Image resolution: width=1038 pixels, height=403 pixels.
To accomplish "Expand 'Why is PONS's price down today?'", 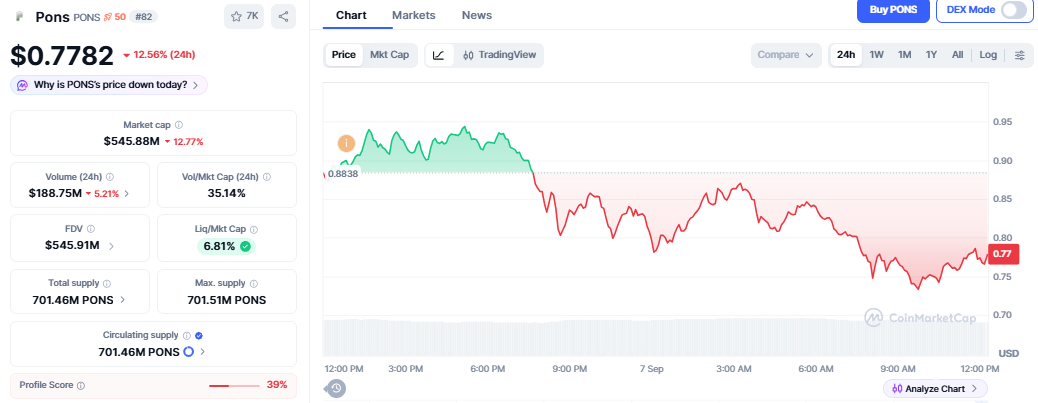I will tap(109, 85).
